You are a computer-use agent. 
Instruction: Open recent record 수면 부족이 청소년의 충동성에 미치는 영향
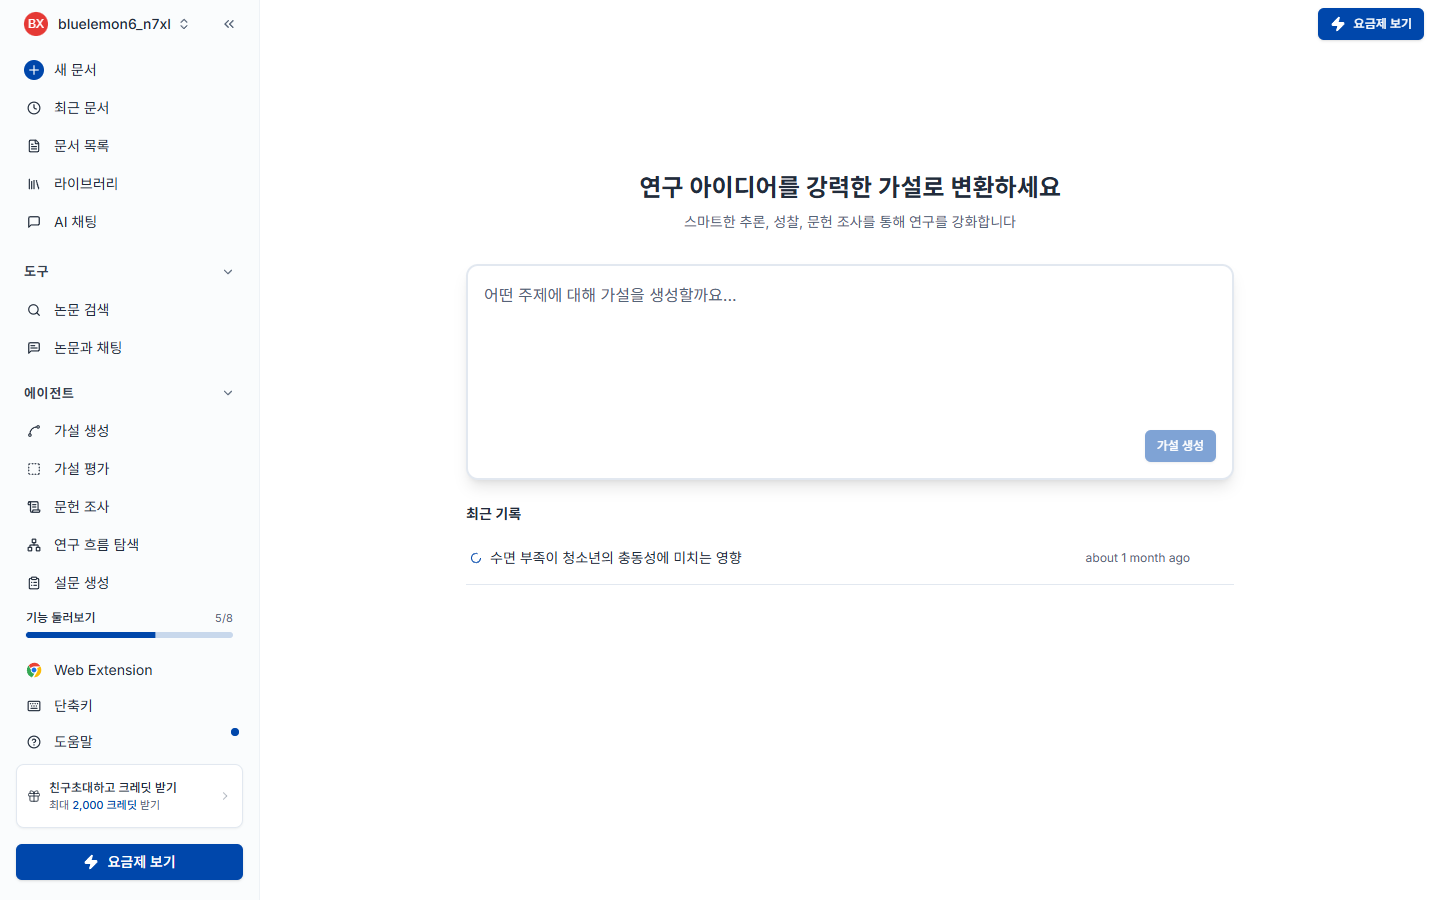click(x=850, y=558)
